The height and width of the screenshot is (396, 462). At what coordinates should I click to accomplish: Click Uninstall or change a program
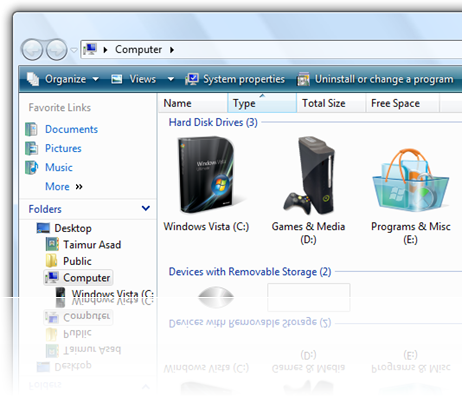click(384, 79)
